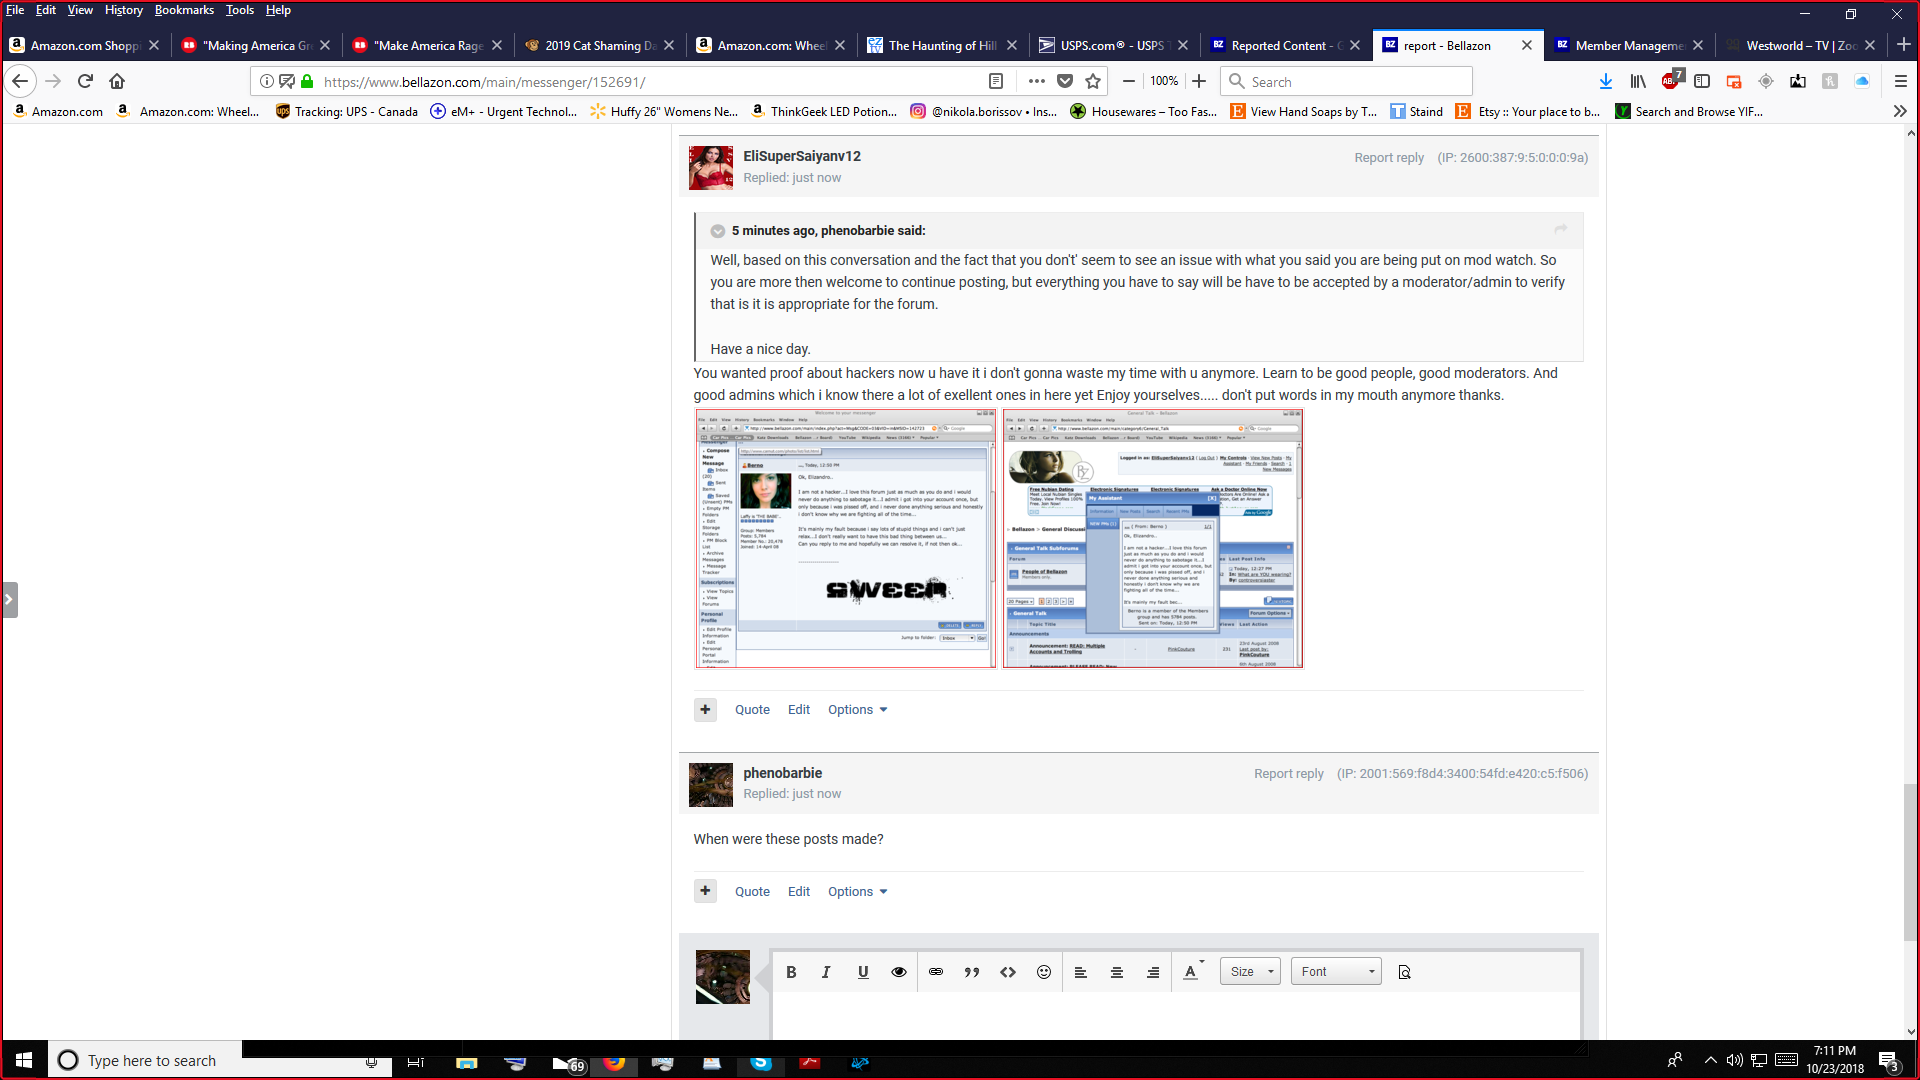Image resolution: width=1920 pixels, height=1080 pixels.
Task: Click Report reply on phenobarbie's post
Action: [x=1288, y=774]
